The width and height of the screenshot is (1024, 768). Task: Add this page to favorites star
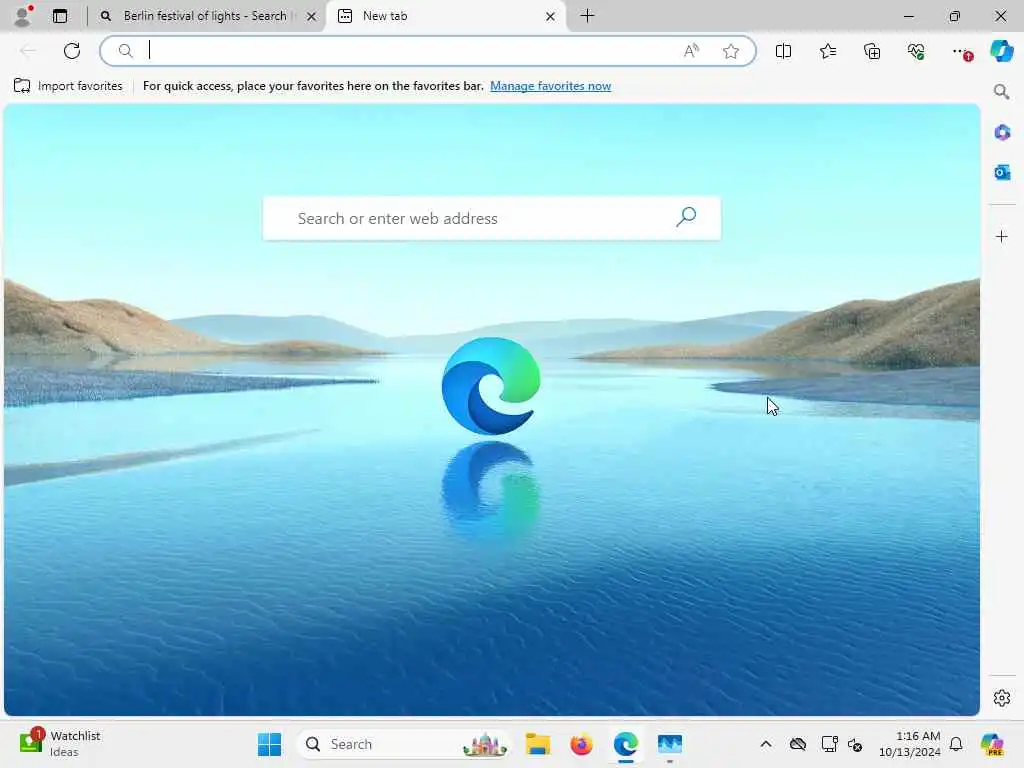[731, 51]
